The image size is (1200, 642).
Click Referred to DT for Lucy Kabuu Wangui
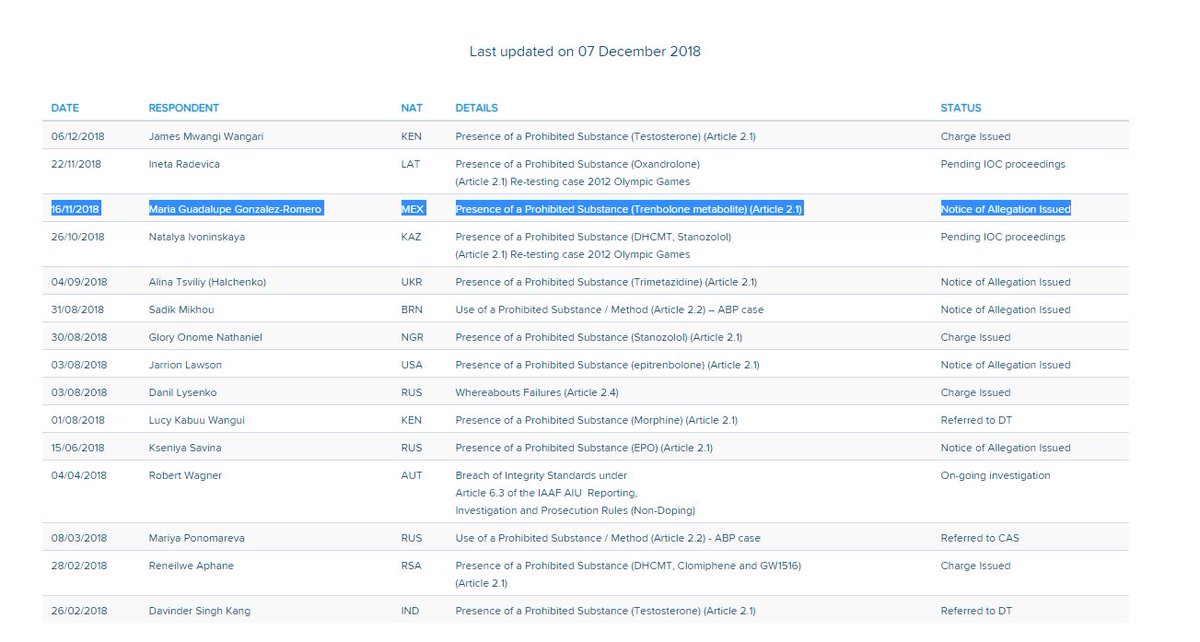tap(976, 420)
